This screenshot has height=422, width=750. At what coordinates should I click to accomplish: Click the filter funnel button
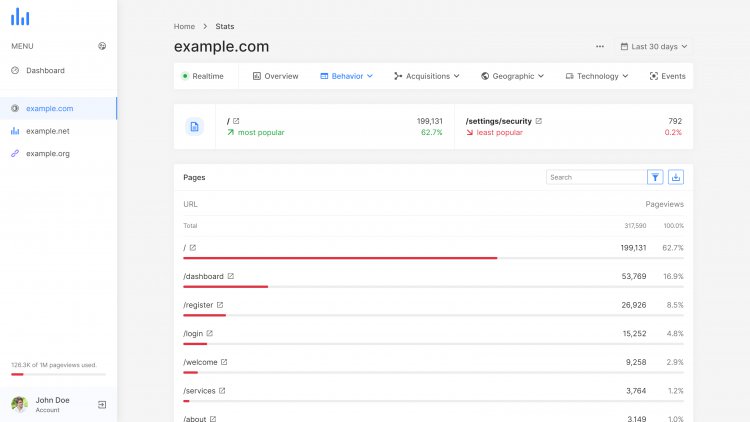point(655,177)
